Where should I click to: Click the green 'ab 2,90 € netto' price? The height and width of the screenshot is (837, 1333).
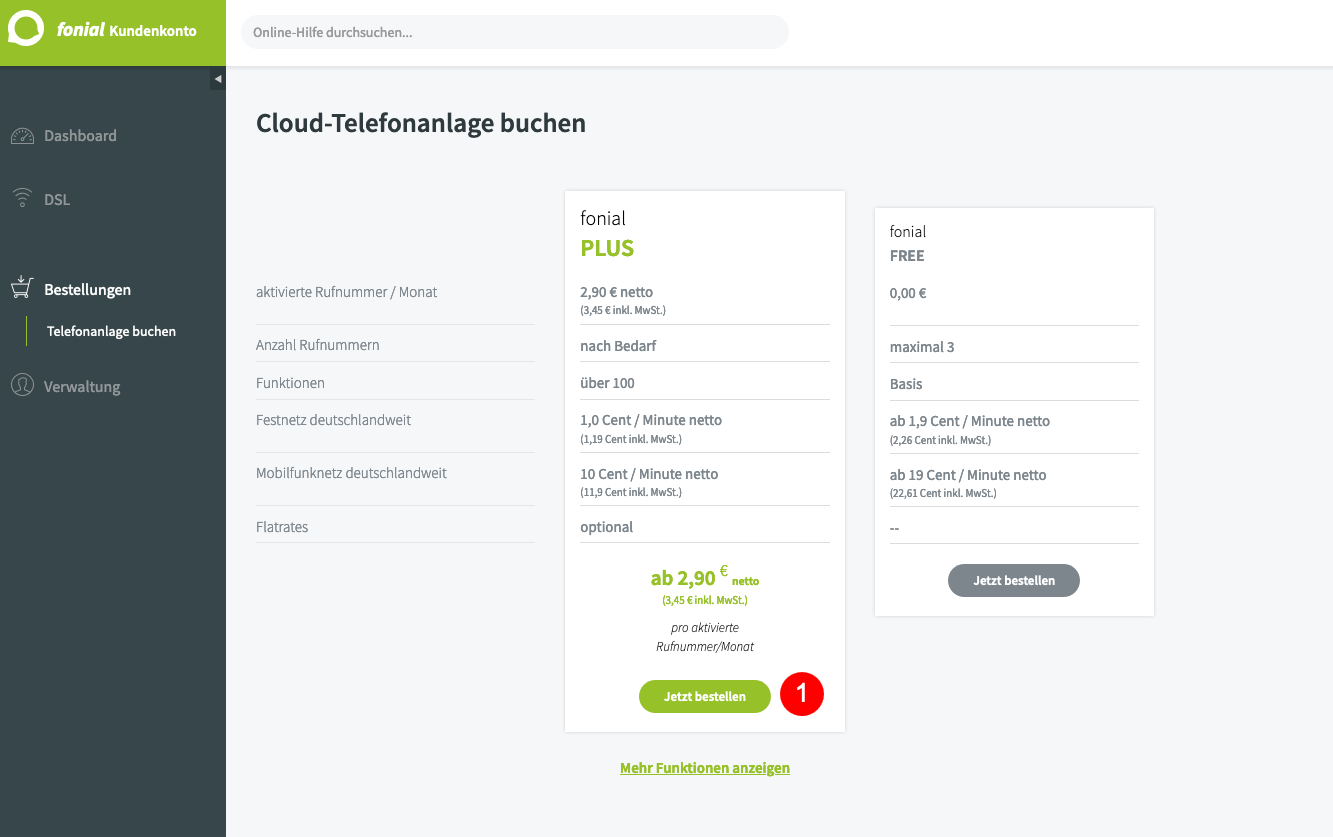(705, 578)
